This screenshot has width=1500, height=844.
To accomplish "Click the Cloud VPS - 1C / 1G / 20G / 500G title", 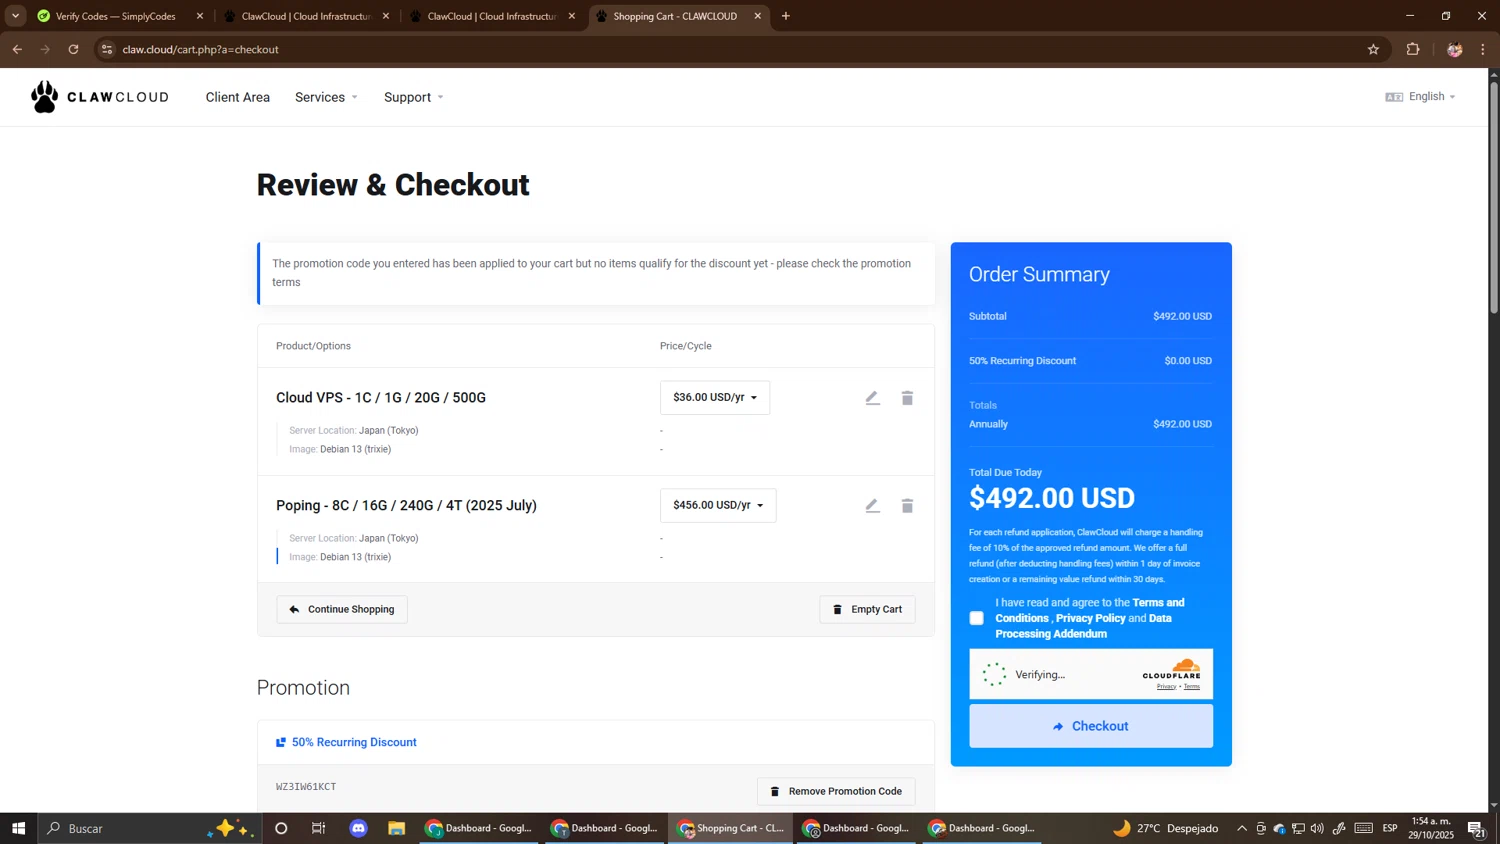I will [x=381, y=398].
